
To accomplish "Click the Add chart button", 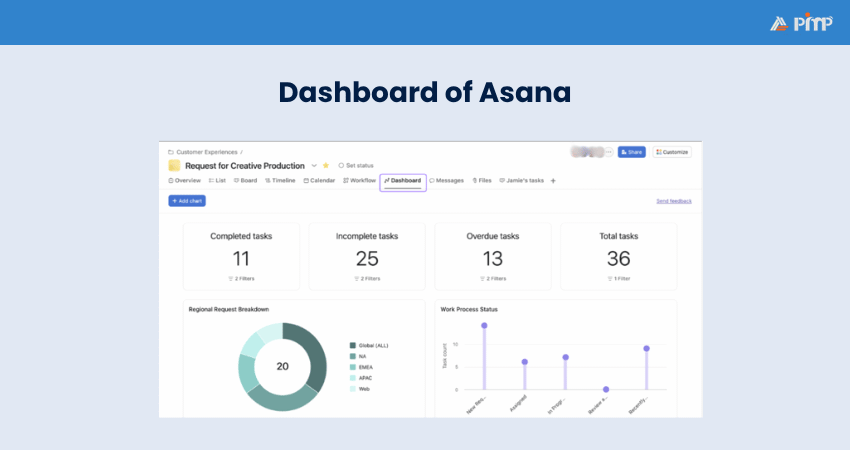I will [187, 201].
